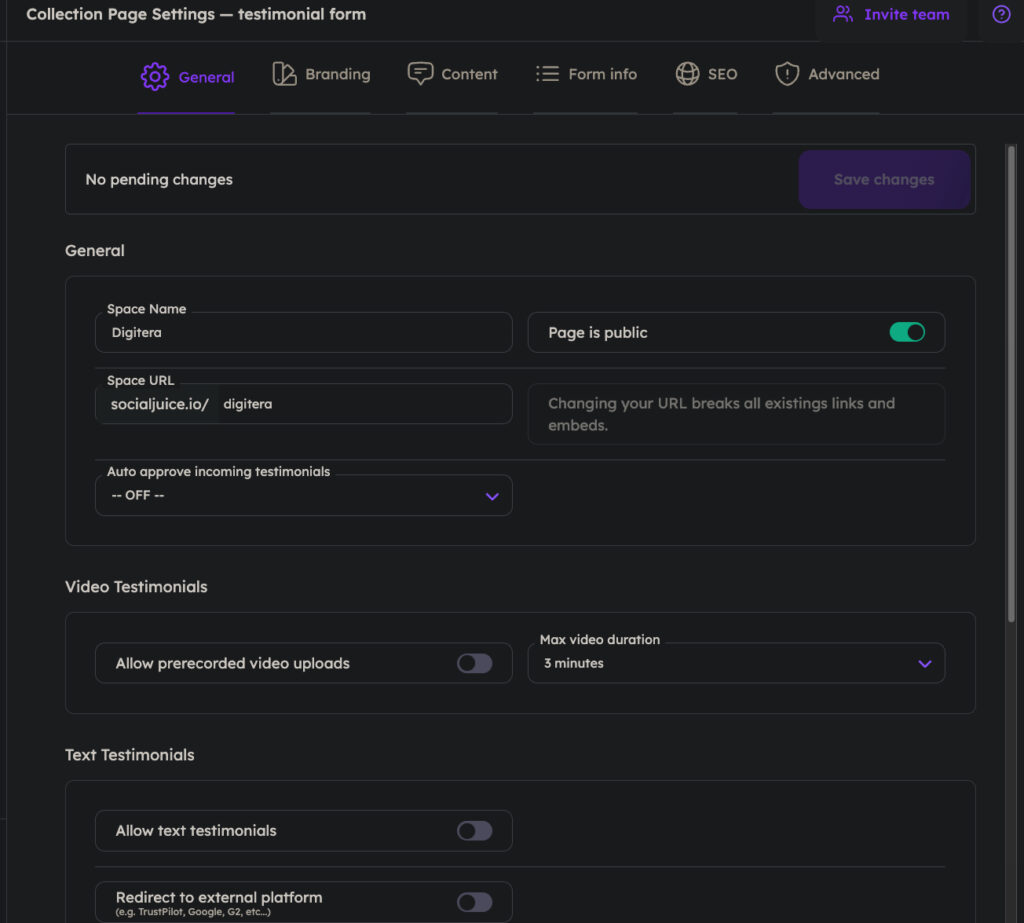The width and height of the screenshot is (1024, 923).
Task: Open Auto approve incoming testimonials dropdown
Action: tap(304, 496)
